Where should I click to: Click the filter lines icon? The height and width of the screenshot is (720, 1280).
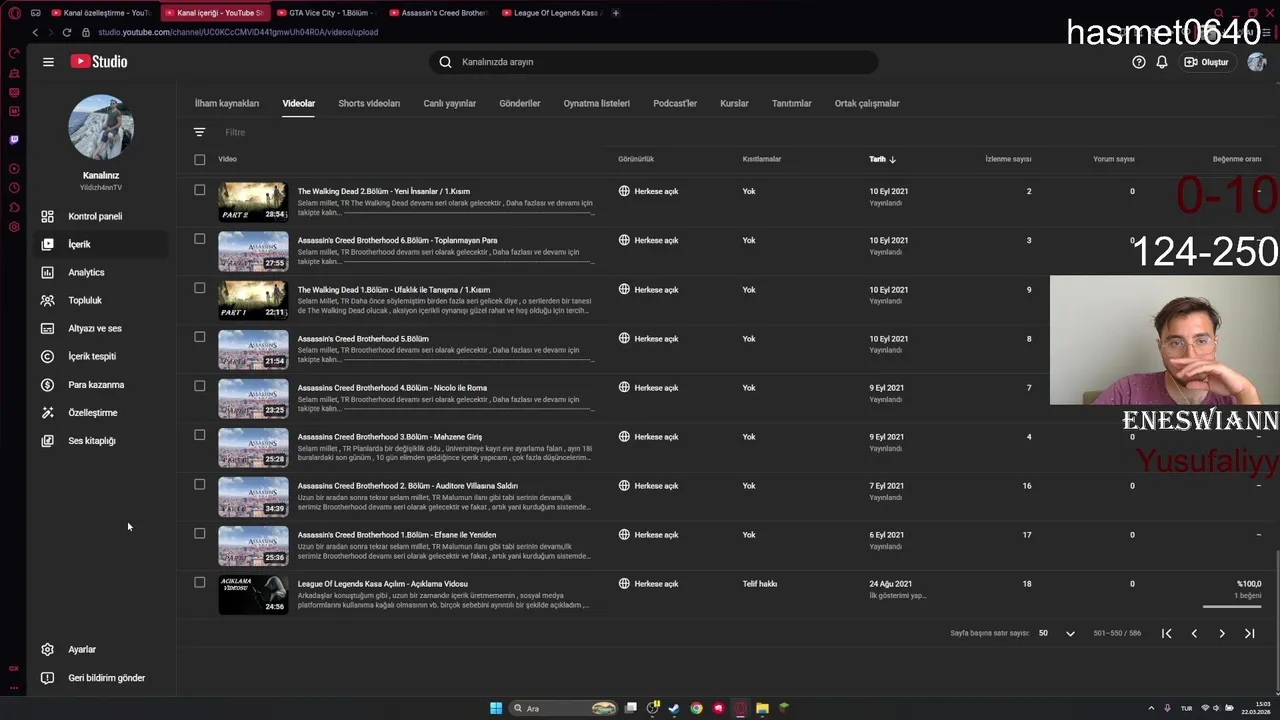(x=199, y=132)
